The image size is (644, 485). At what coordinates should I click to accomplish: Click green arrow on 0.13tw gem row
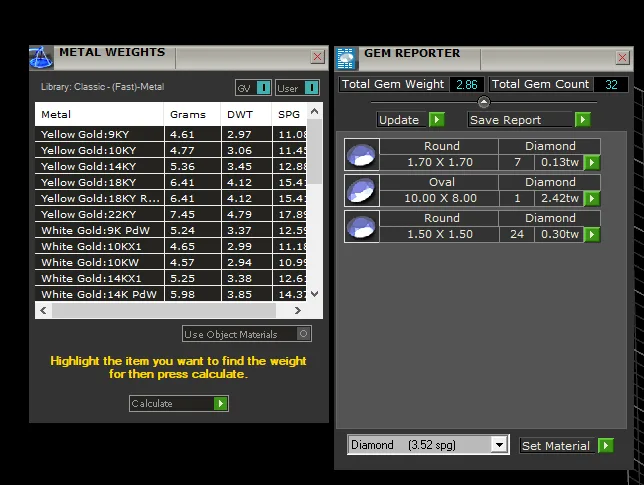[592, 162]
